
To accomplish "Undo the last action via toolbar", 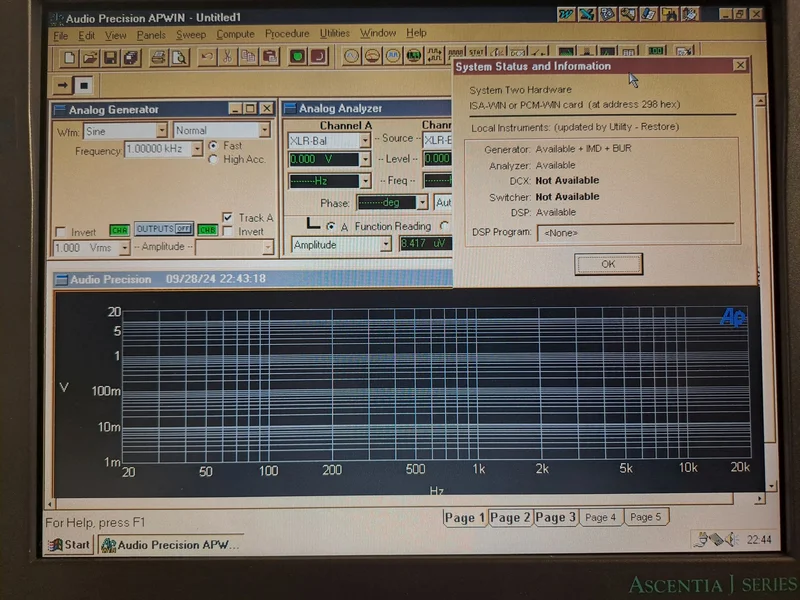I will 207,57.
